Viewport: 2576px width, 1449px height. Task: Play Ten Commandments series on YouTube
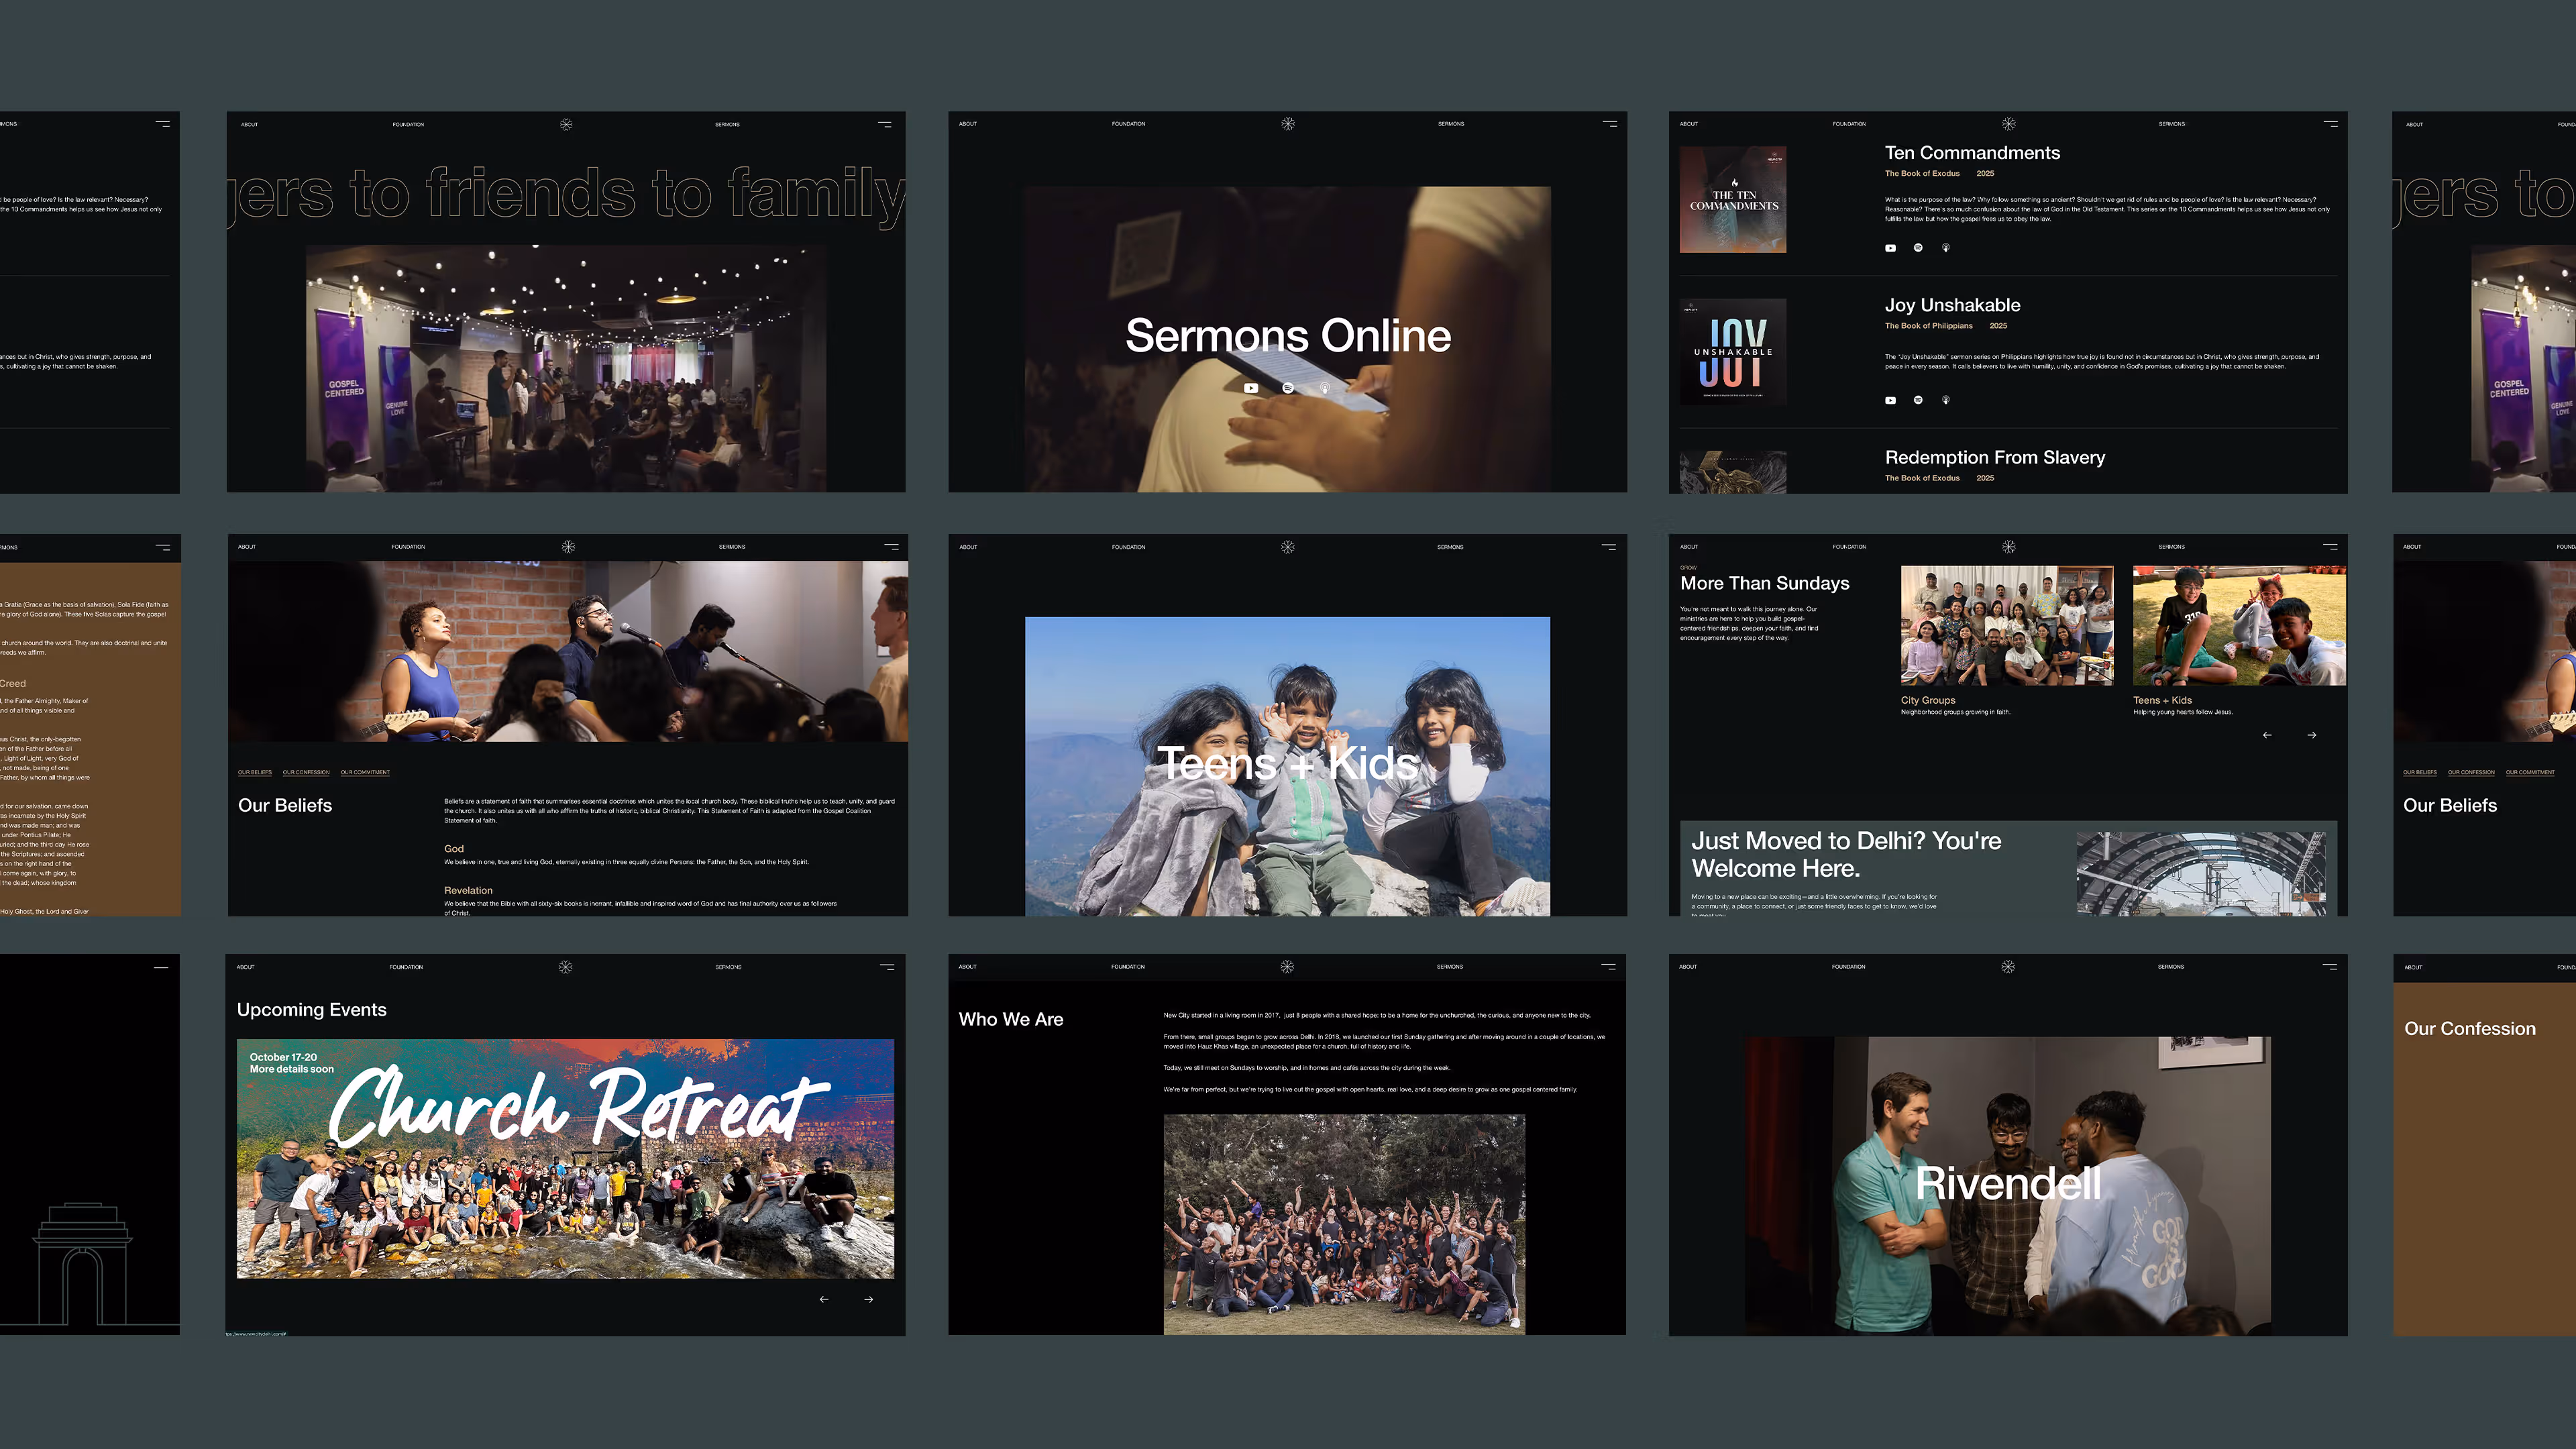point(1890,248)
